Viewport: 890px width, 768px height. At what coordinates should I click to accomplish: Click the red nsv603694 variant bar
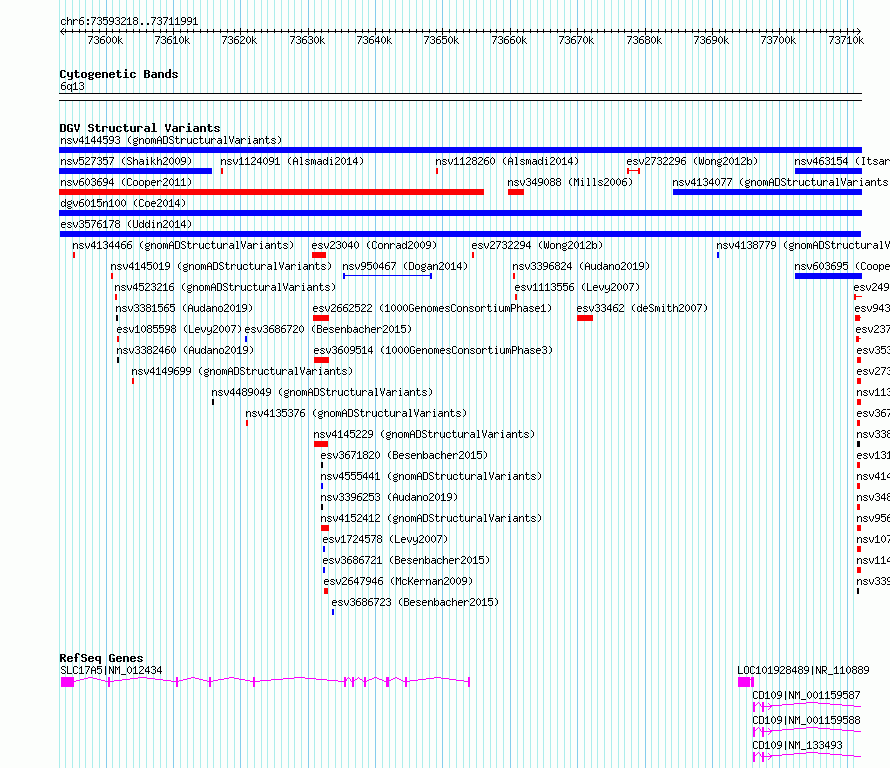pos(271,192)
